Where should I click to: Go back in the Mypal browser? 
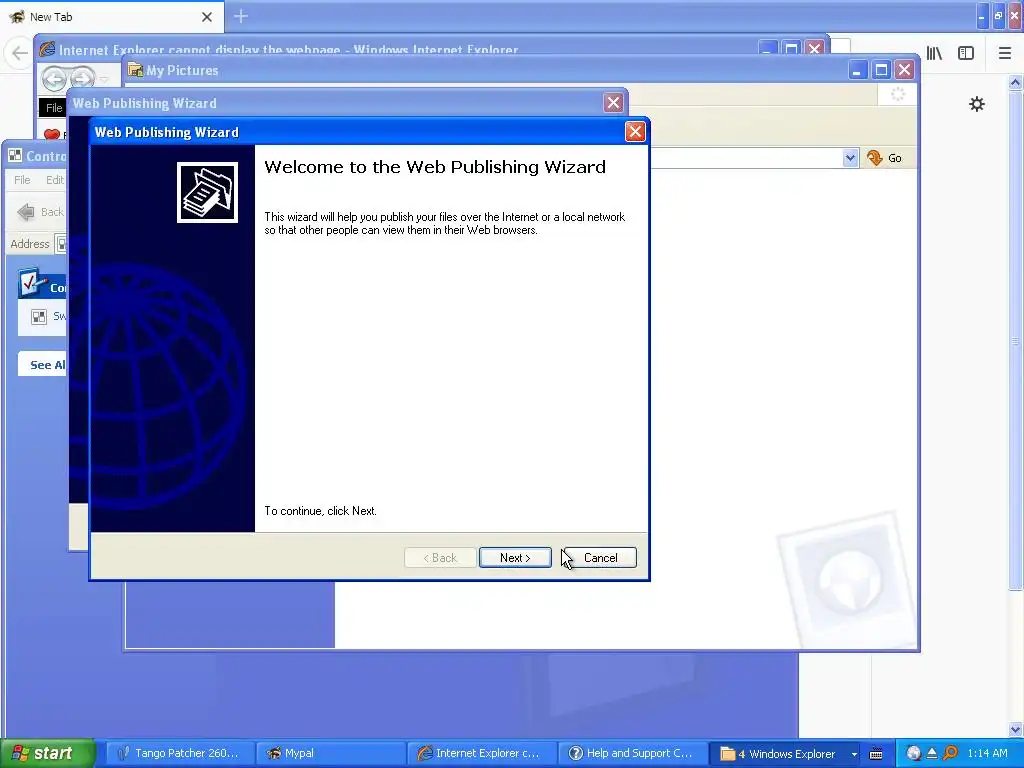20,53
